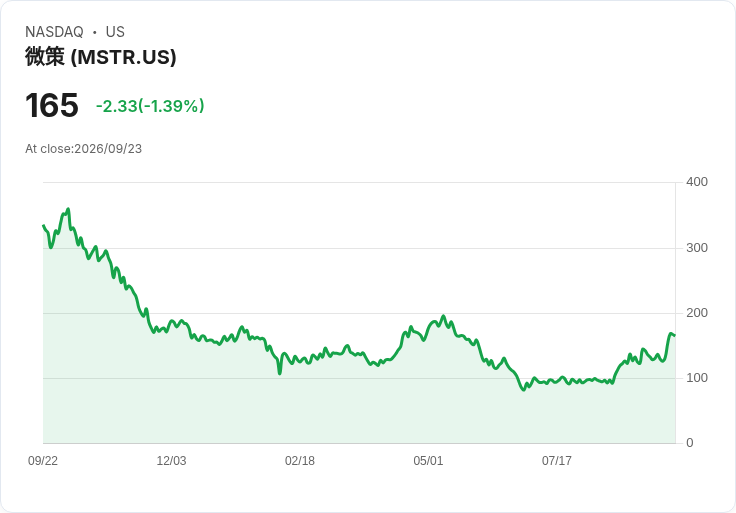Select the current price 165
Image resolution: width=736 pixels, height=513 pixels.
(x=52, y=105)
